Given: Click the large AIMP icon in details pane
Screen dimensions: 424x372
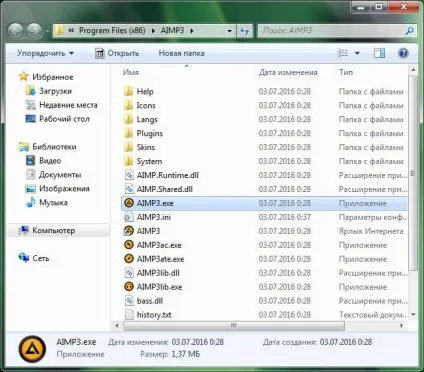Looking at the screenshot, I should [32, 349].
